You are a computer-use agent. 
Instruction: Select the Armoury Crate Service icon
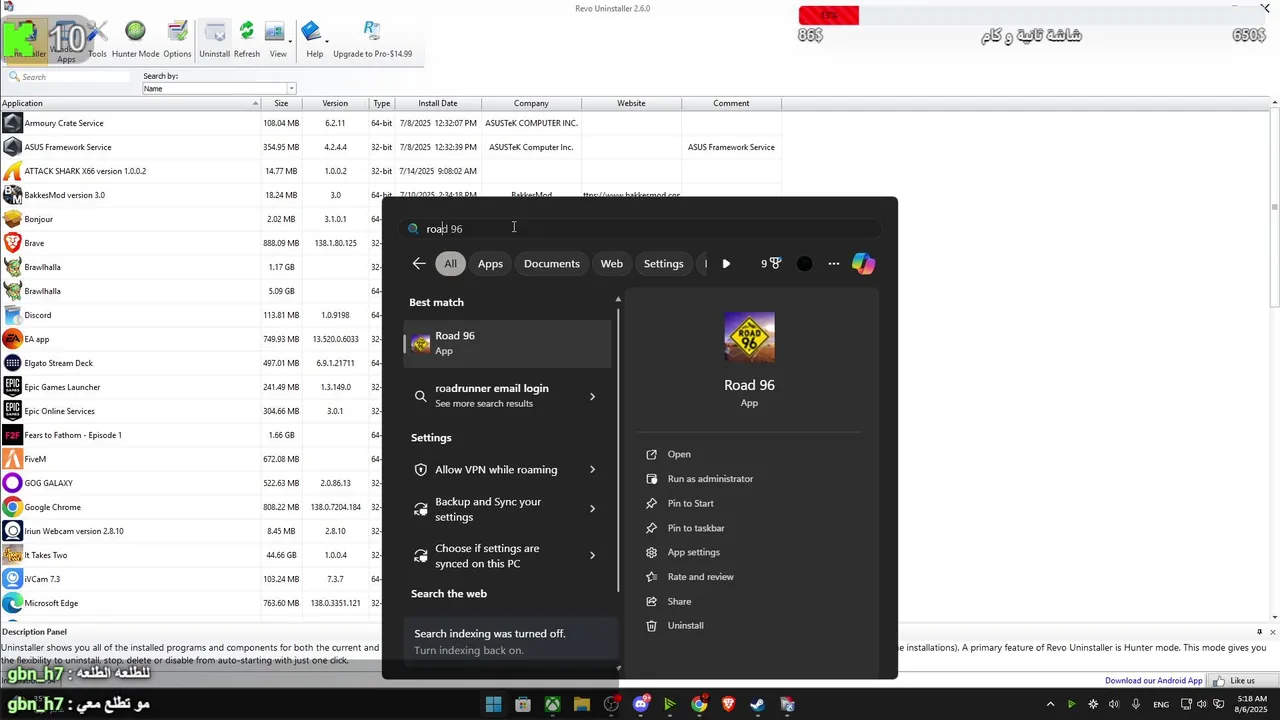pyautogui.click(x=12, y=123)
